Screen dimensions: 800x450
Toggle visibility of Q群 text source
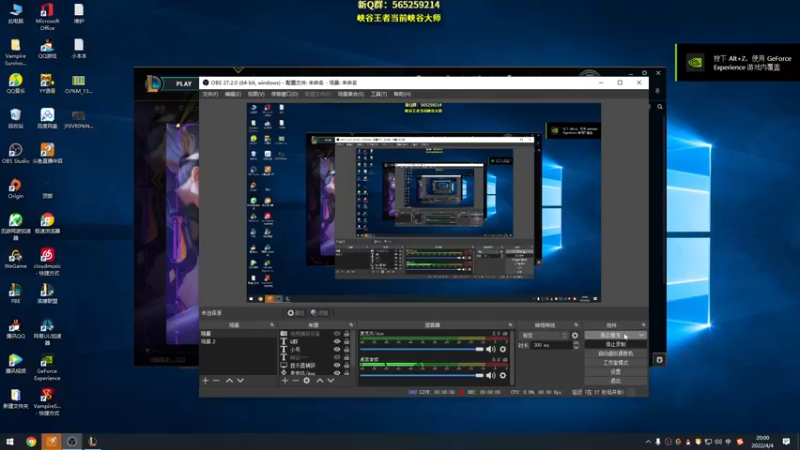pos(337,341)
